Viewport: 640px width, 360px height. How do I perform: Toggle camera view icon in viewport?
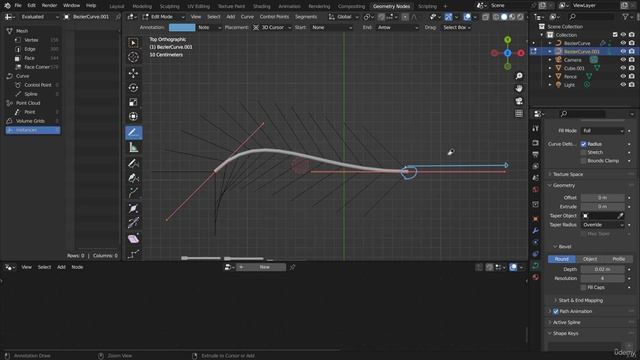pos(519,101)
